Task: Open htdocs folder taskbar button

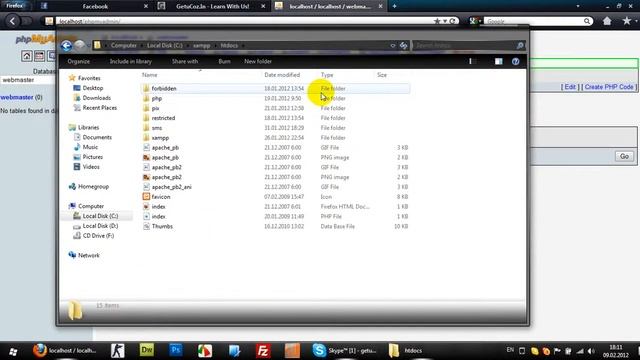Action: (x=406, y=350)
